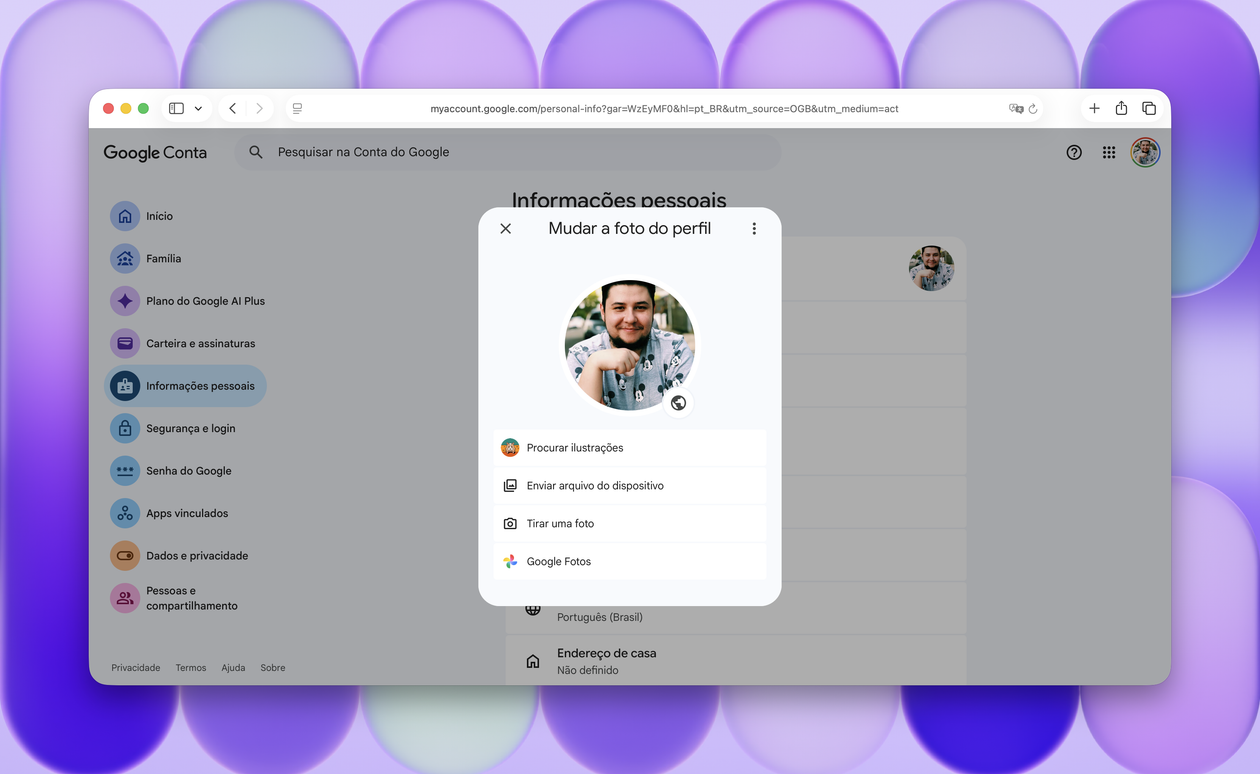Click the linked apps icon
This screenshot has width=1260, height=774.
(125, 514)
